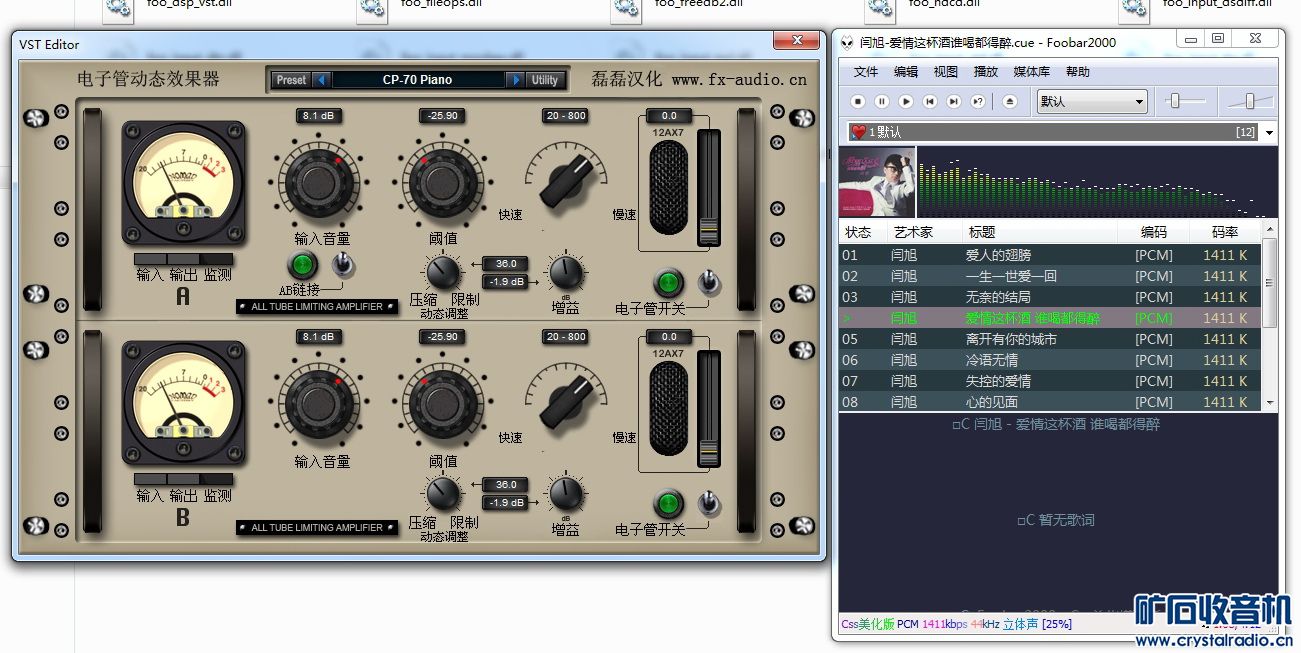Open the 文件 menu
This screenshot has height=653, width=1301.
tap(866, 72)
